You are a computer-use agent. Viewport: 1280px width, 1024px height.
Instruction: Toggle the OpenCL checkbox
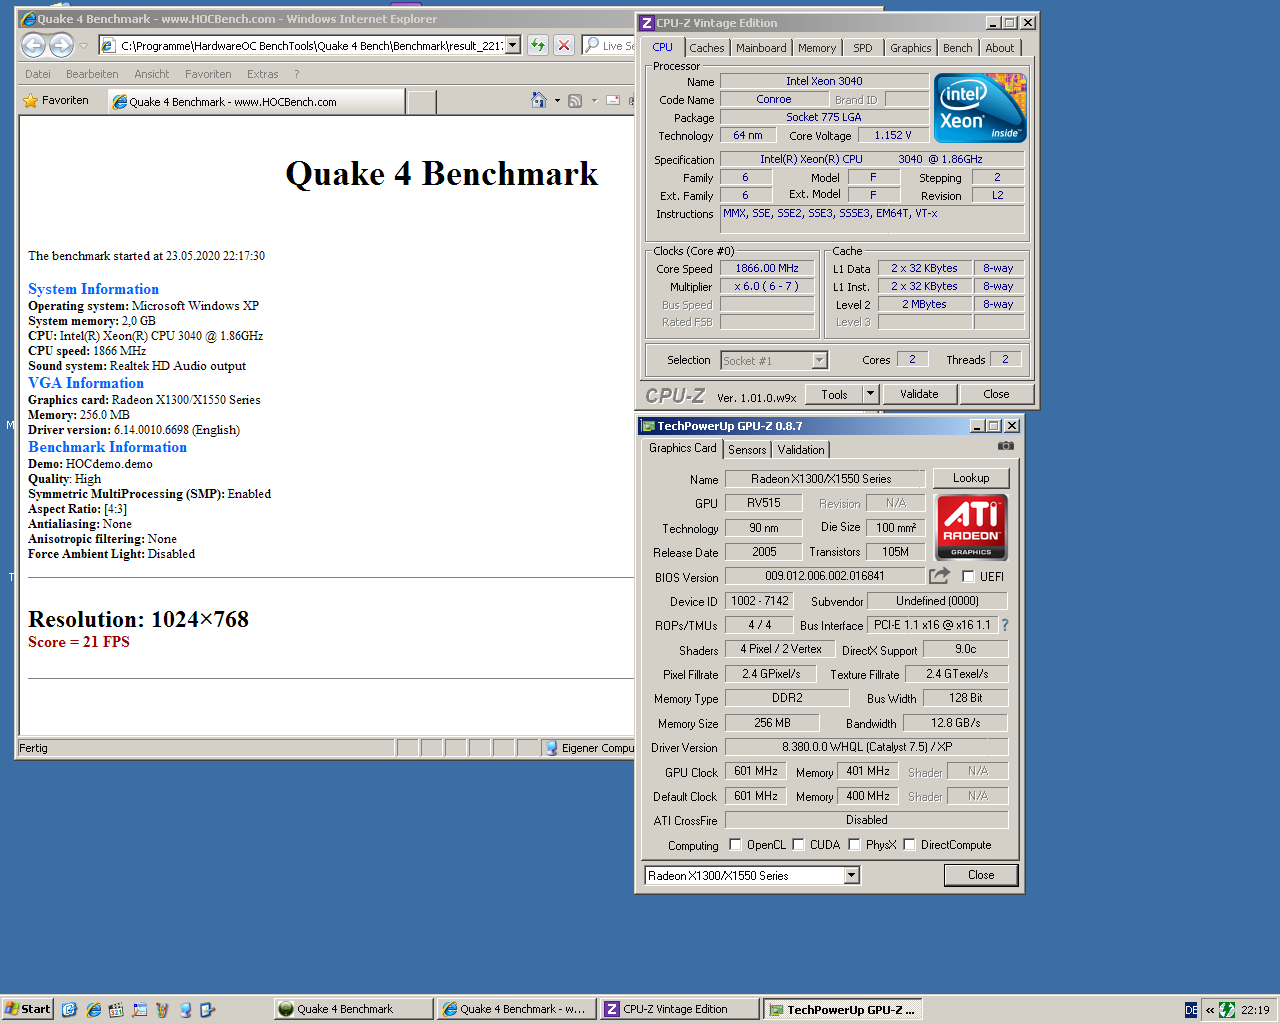735,844
